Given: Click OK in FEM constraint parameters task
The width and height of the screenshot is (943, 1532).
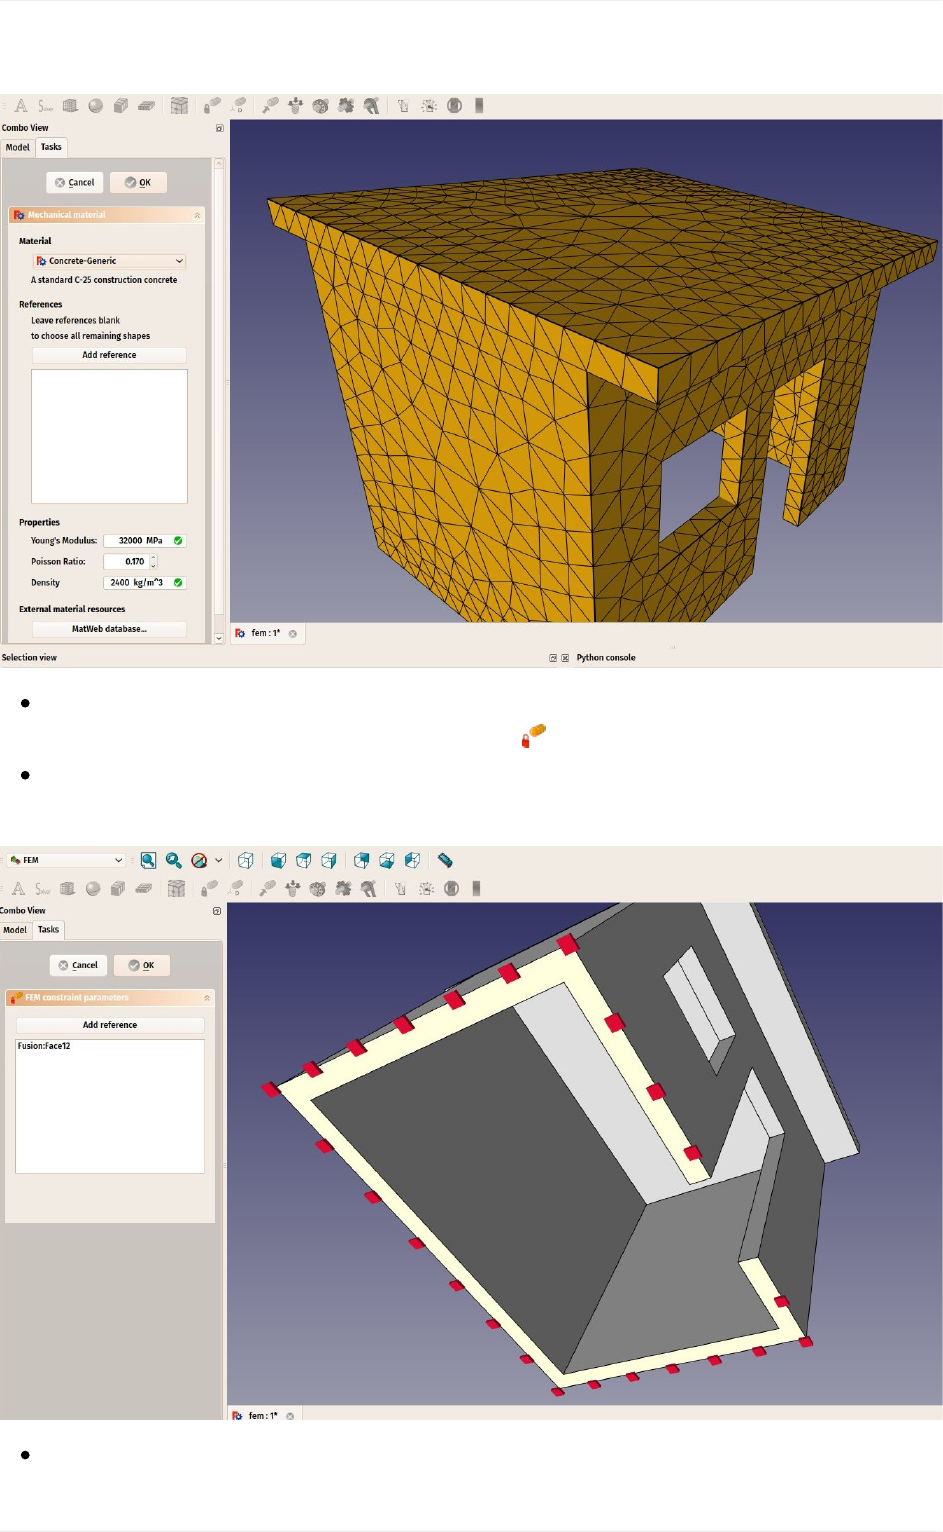Looking at the screenshot, I should click(142, 966).
